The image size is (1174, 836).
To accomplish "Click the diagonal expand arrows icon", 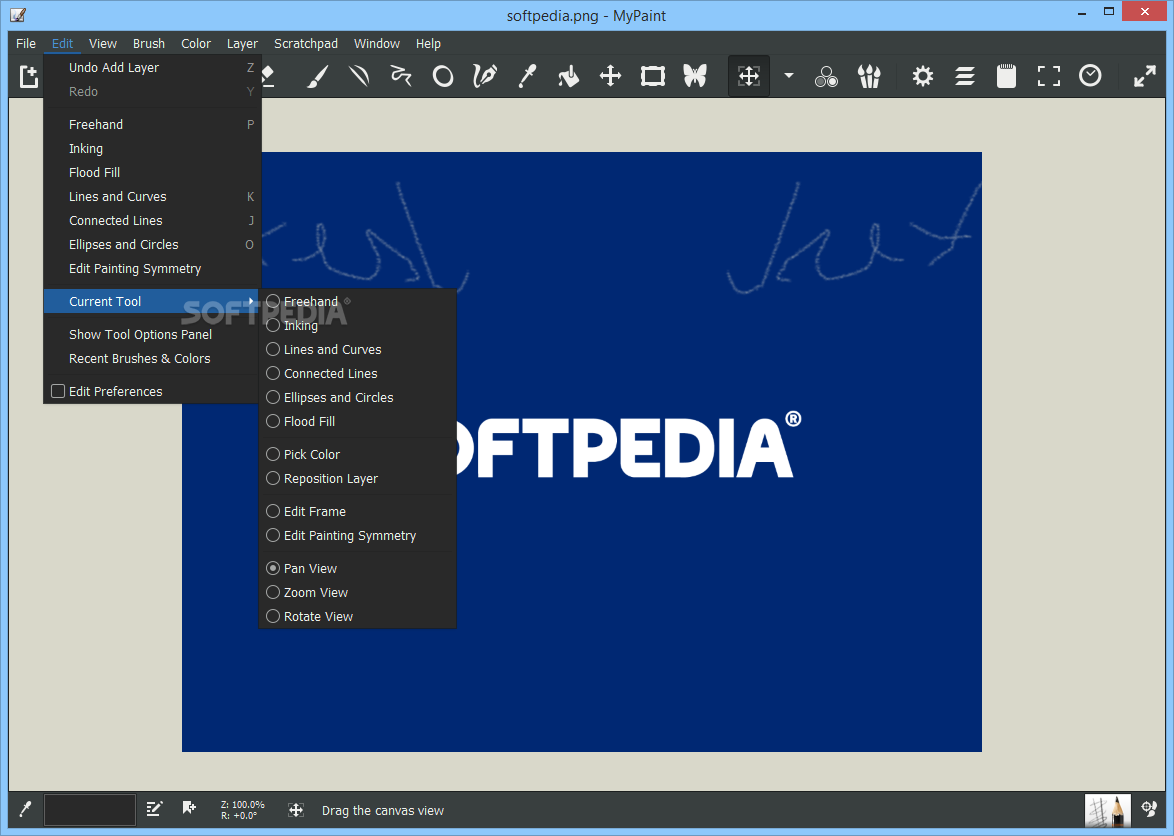I will coord(1145,76).
